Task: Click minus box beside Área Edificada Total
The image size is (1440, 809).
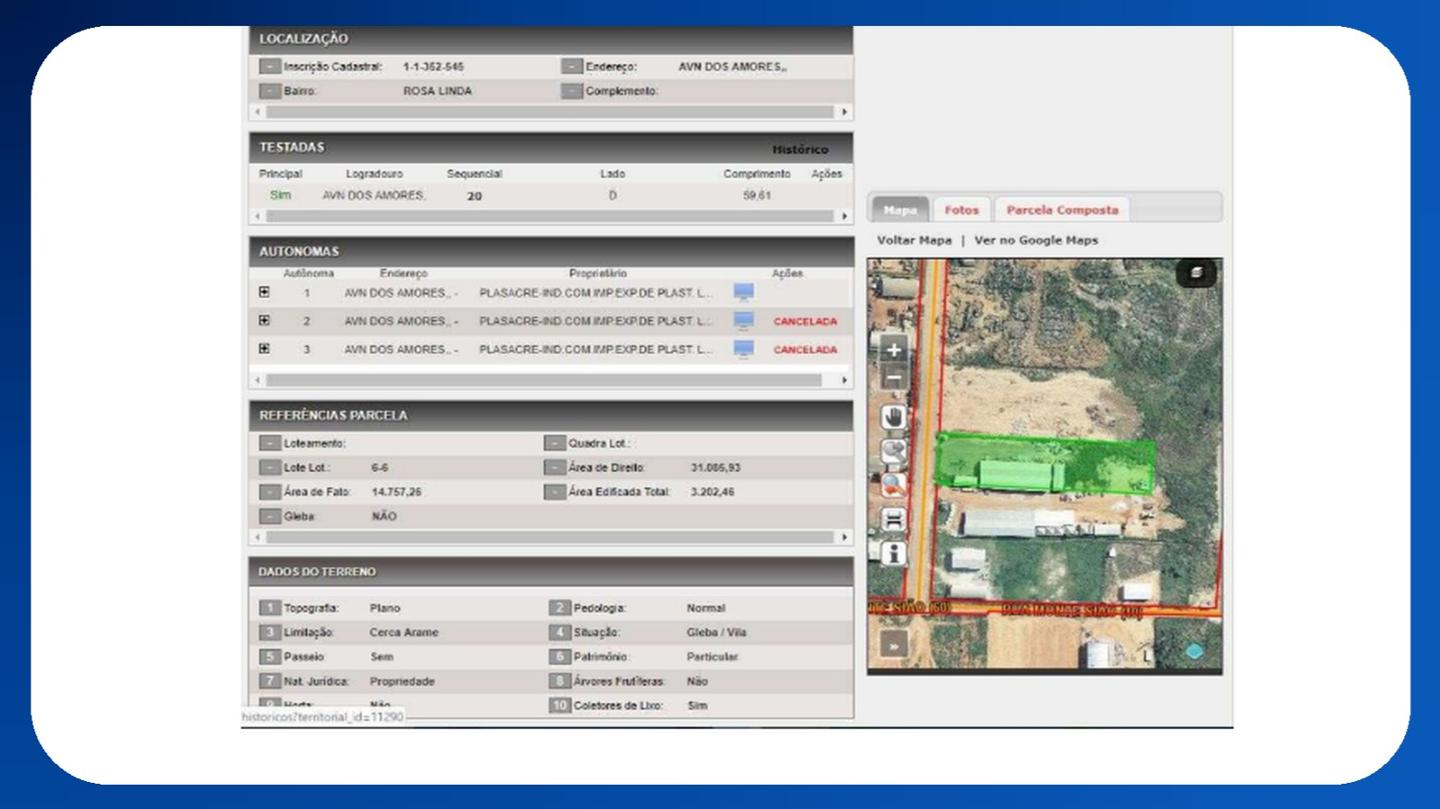Action: pos(554,492)
